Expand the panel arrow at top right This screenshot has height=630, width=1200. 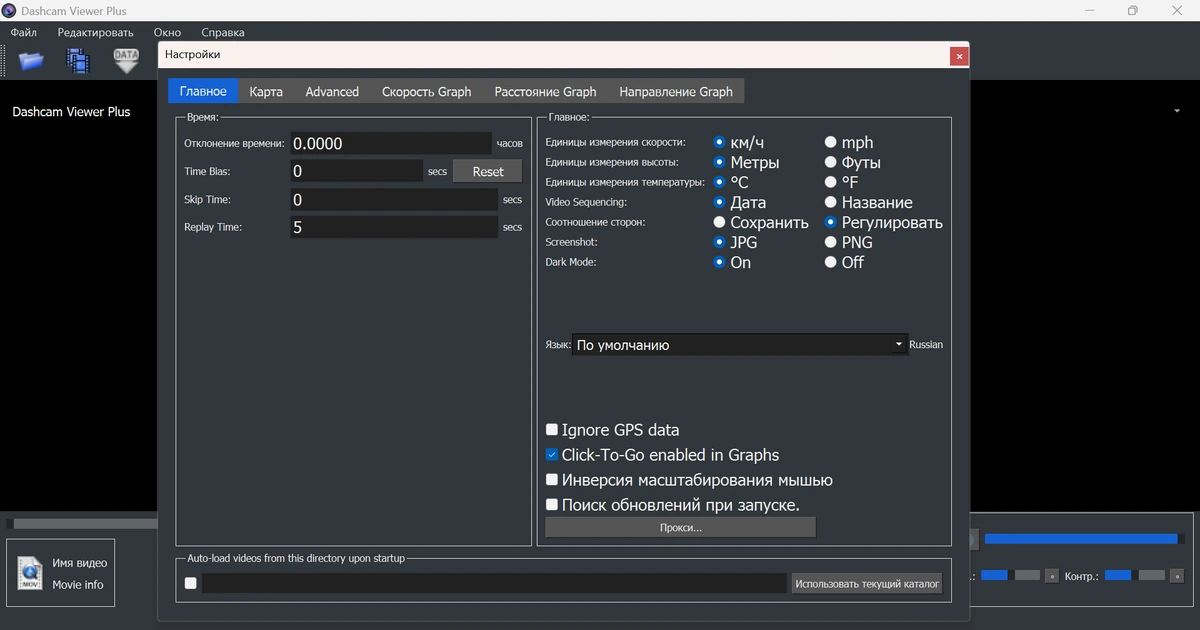point(1177,111)
